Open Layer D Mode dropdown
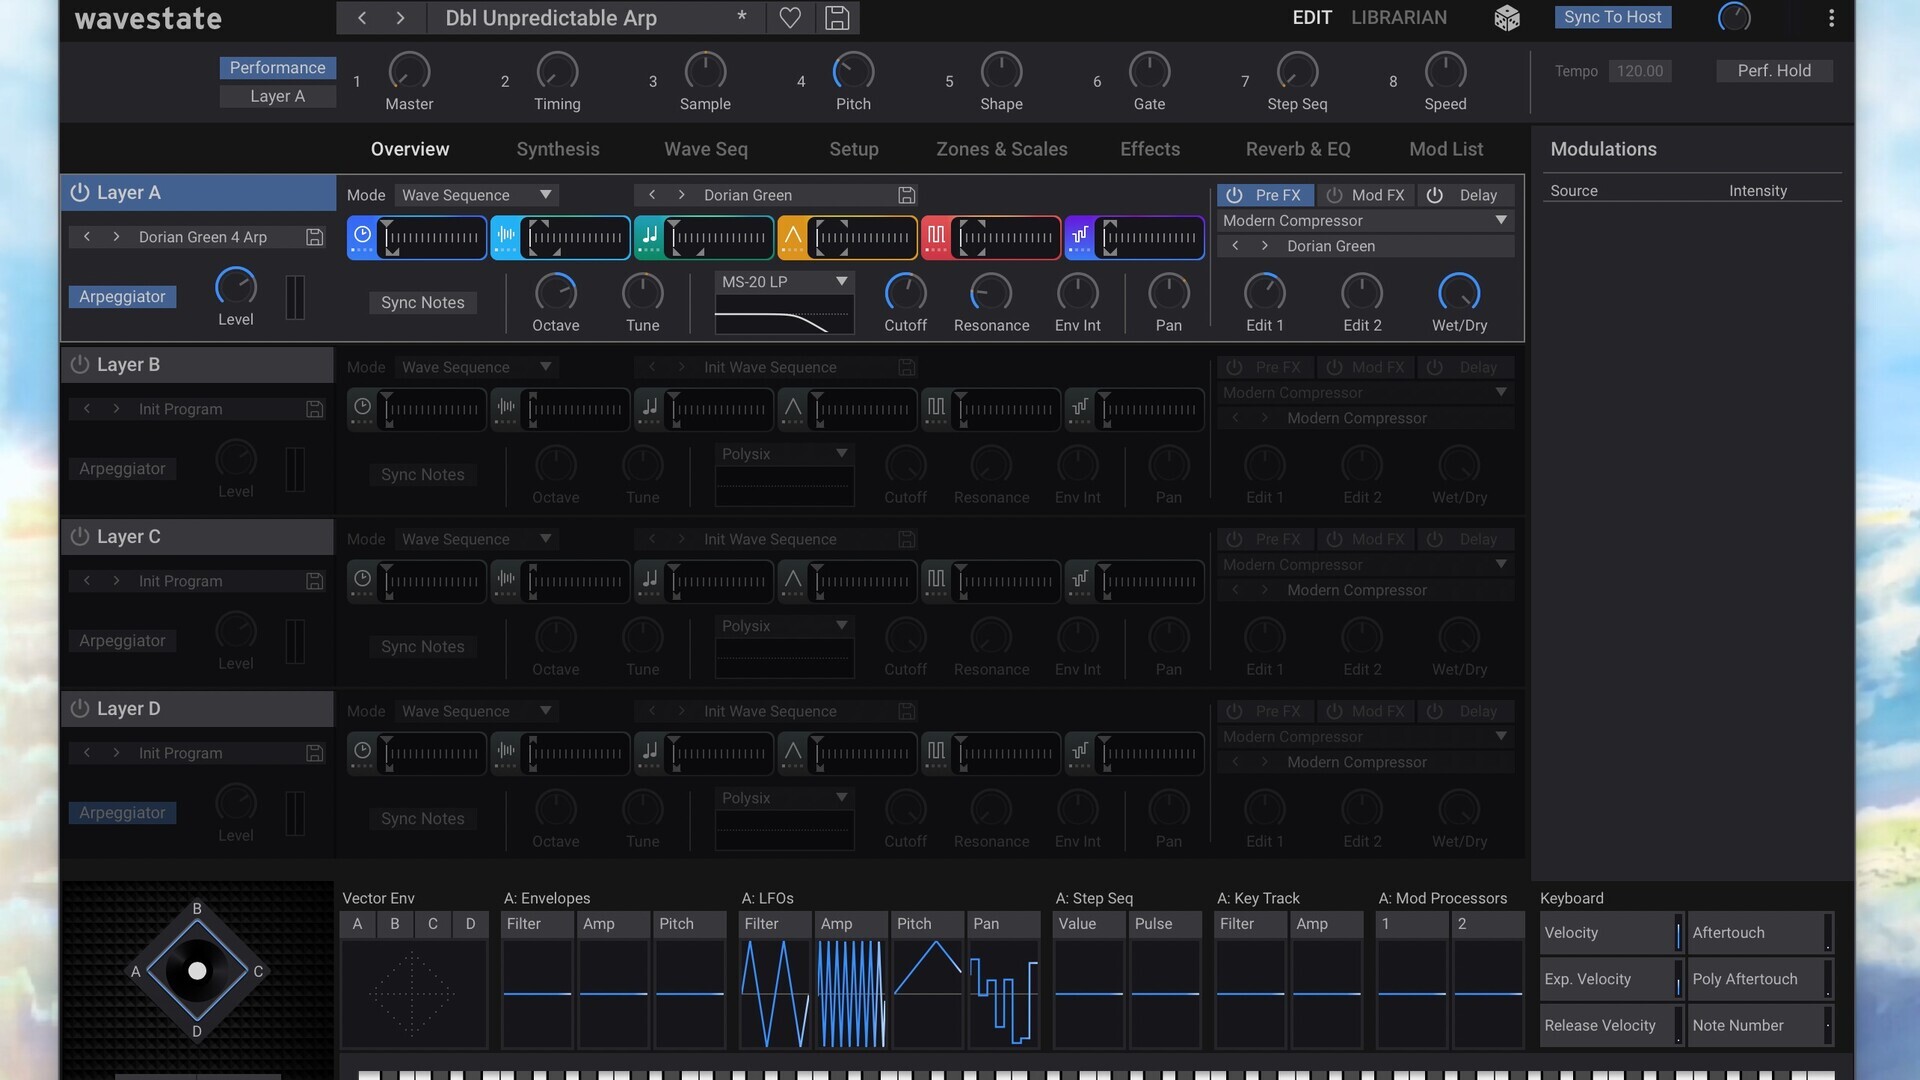The height and width of the screenshot is (1080, 1920). 476,711
